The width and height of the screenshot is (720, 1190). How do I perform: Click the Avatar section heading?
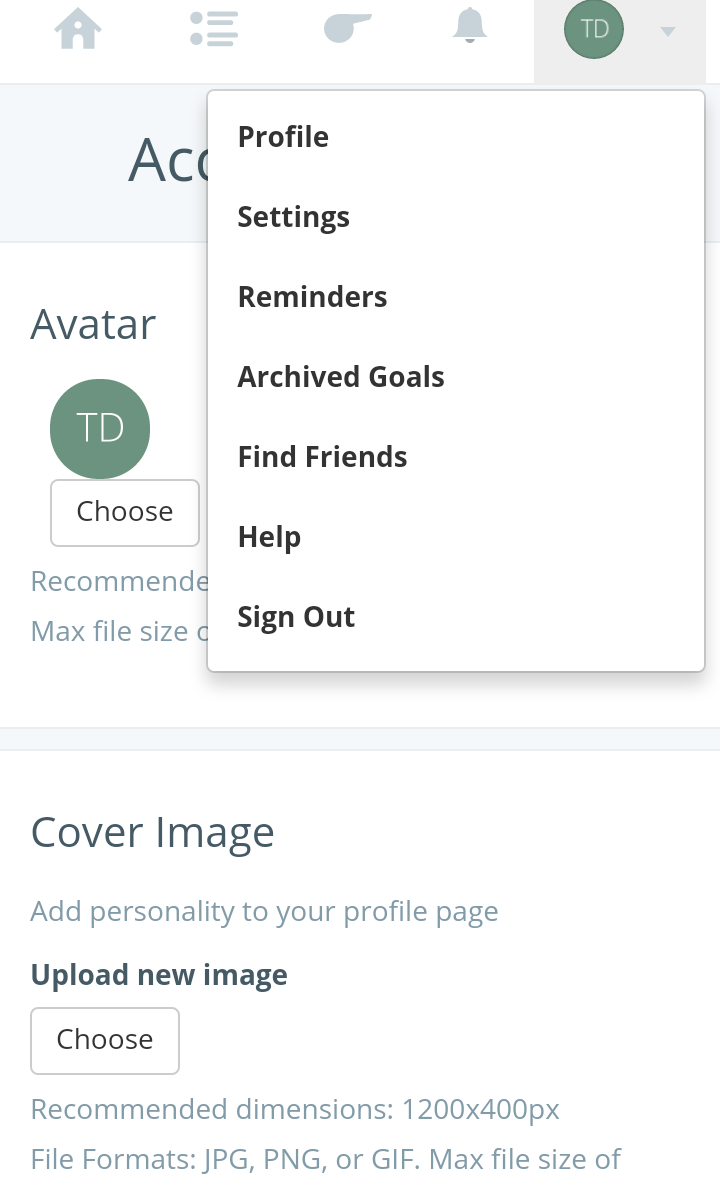[x=93, y=325]
